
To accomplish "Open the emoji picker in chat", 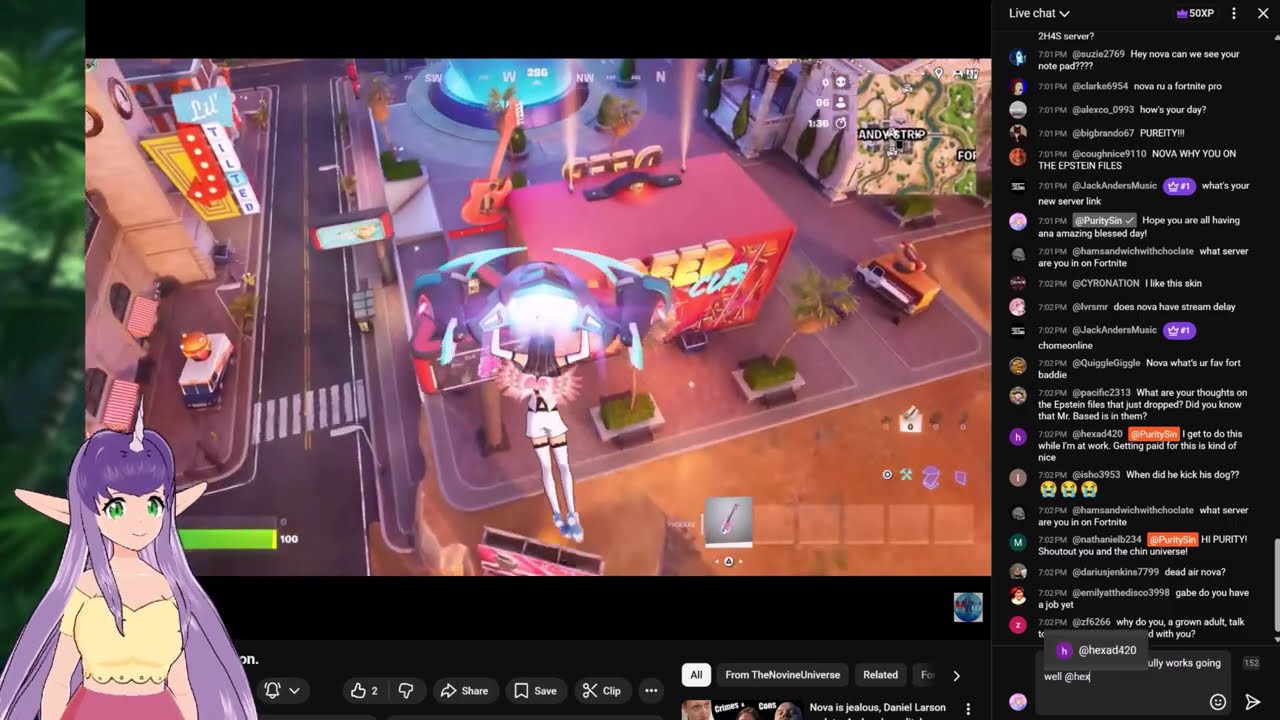I will 1218,702.
